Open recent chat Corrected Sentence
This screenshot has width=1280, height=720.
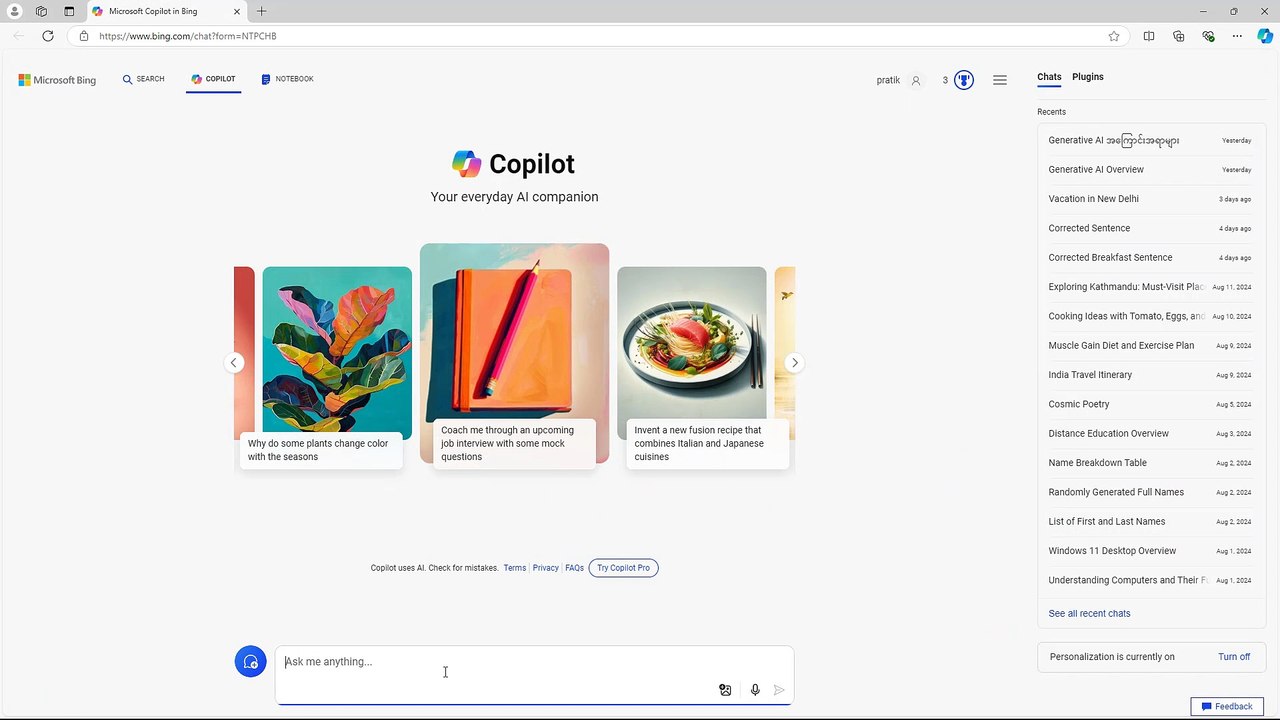click(1150, 228)
